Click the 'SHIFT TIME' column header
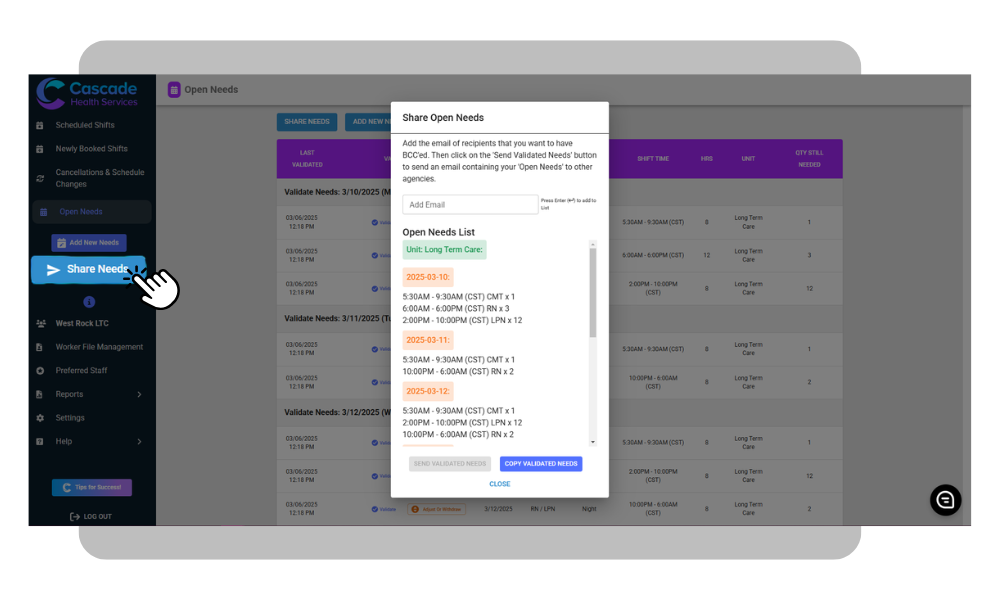Screen dimensions: 1000x600 coord(652,159)
